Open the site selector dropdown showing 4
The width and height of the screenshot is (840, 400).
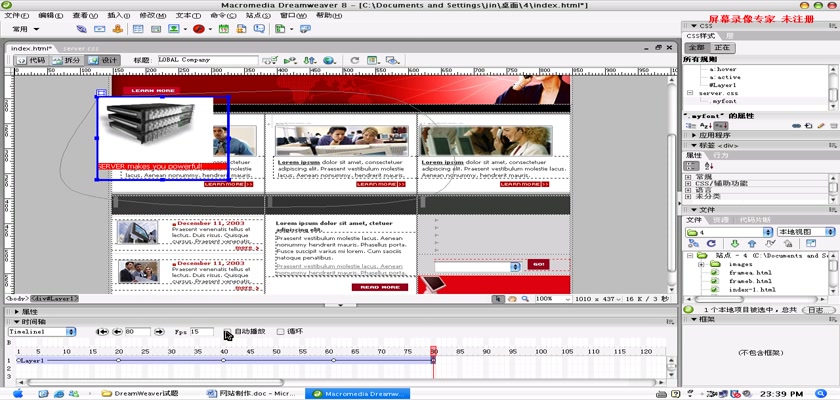729,232
